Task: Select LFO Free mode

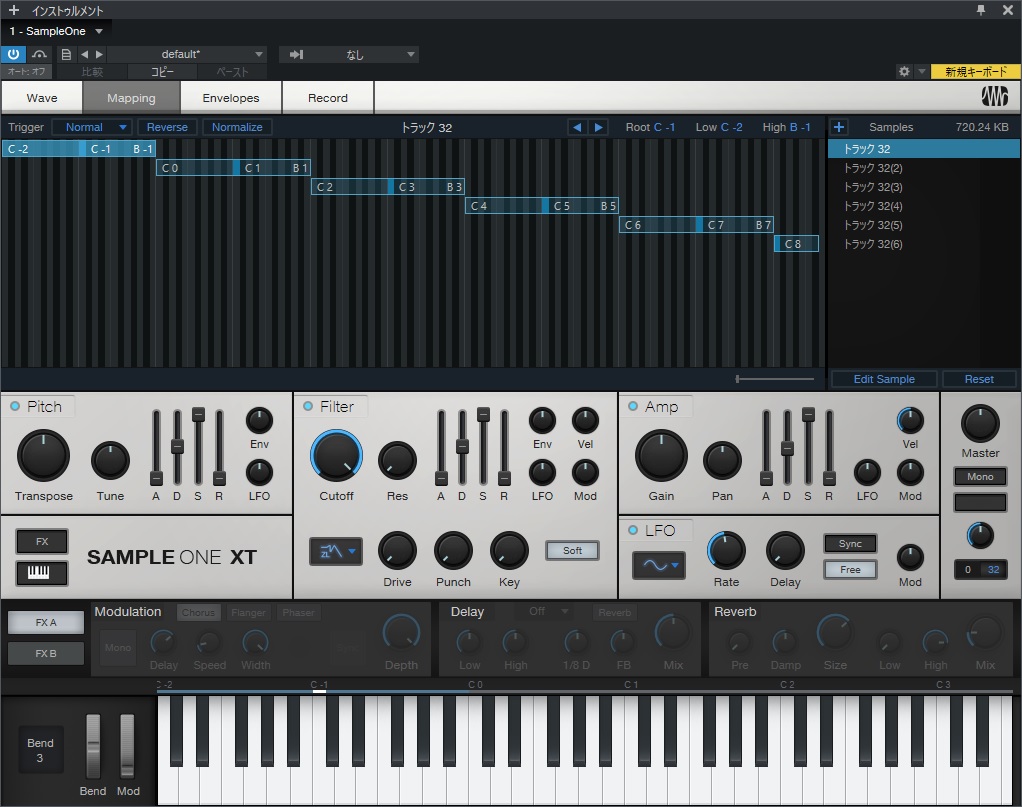Action: coord(850,569)
